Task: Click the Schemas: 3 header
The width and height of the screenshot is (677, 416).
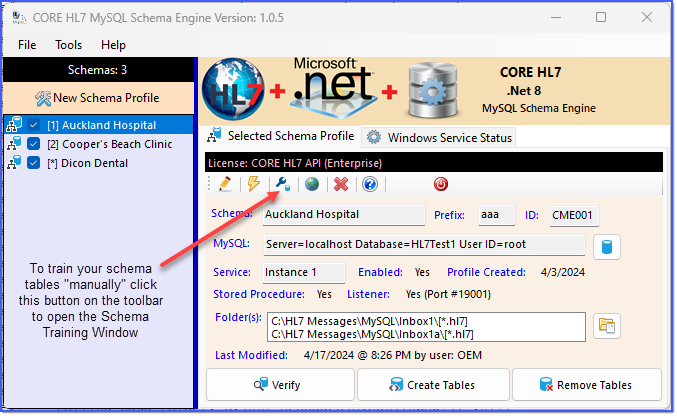Action: 98,70
